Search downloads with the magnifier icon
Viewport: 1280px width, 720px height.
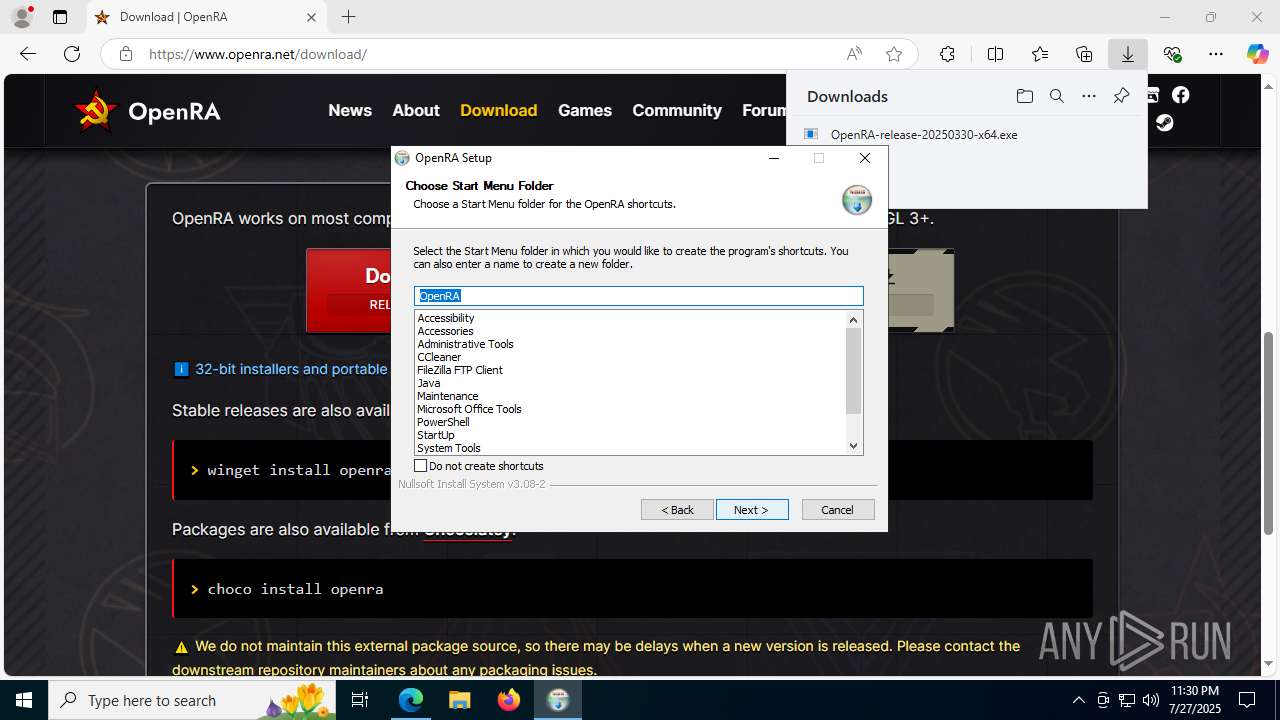tap(1056, 96)
